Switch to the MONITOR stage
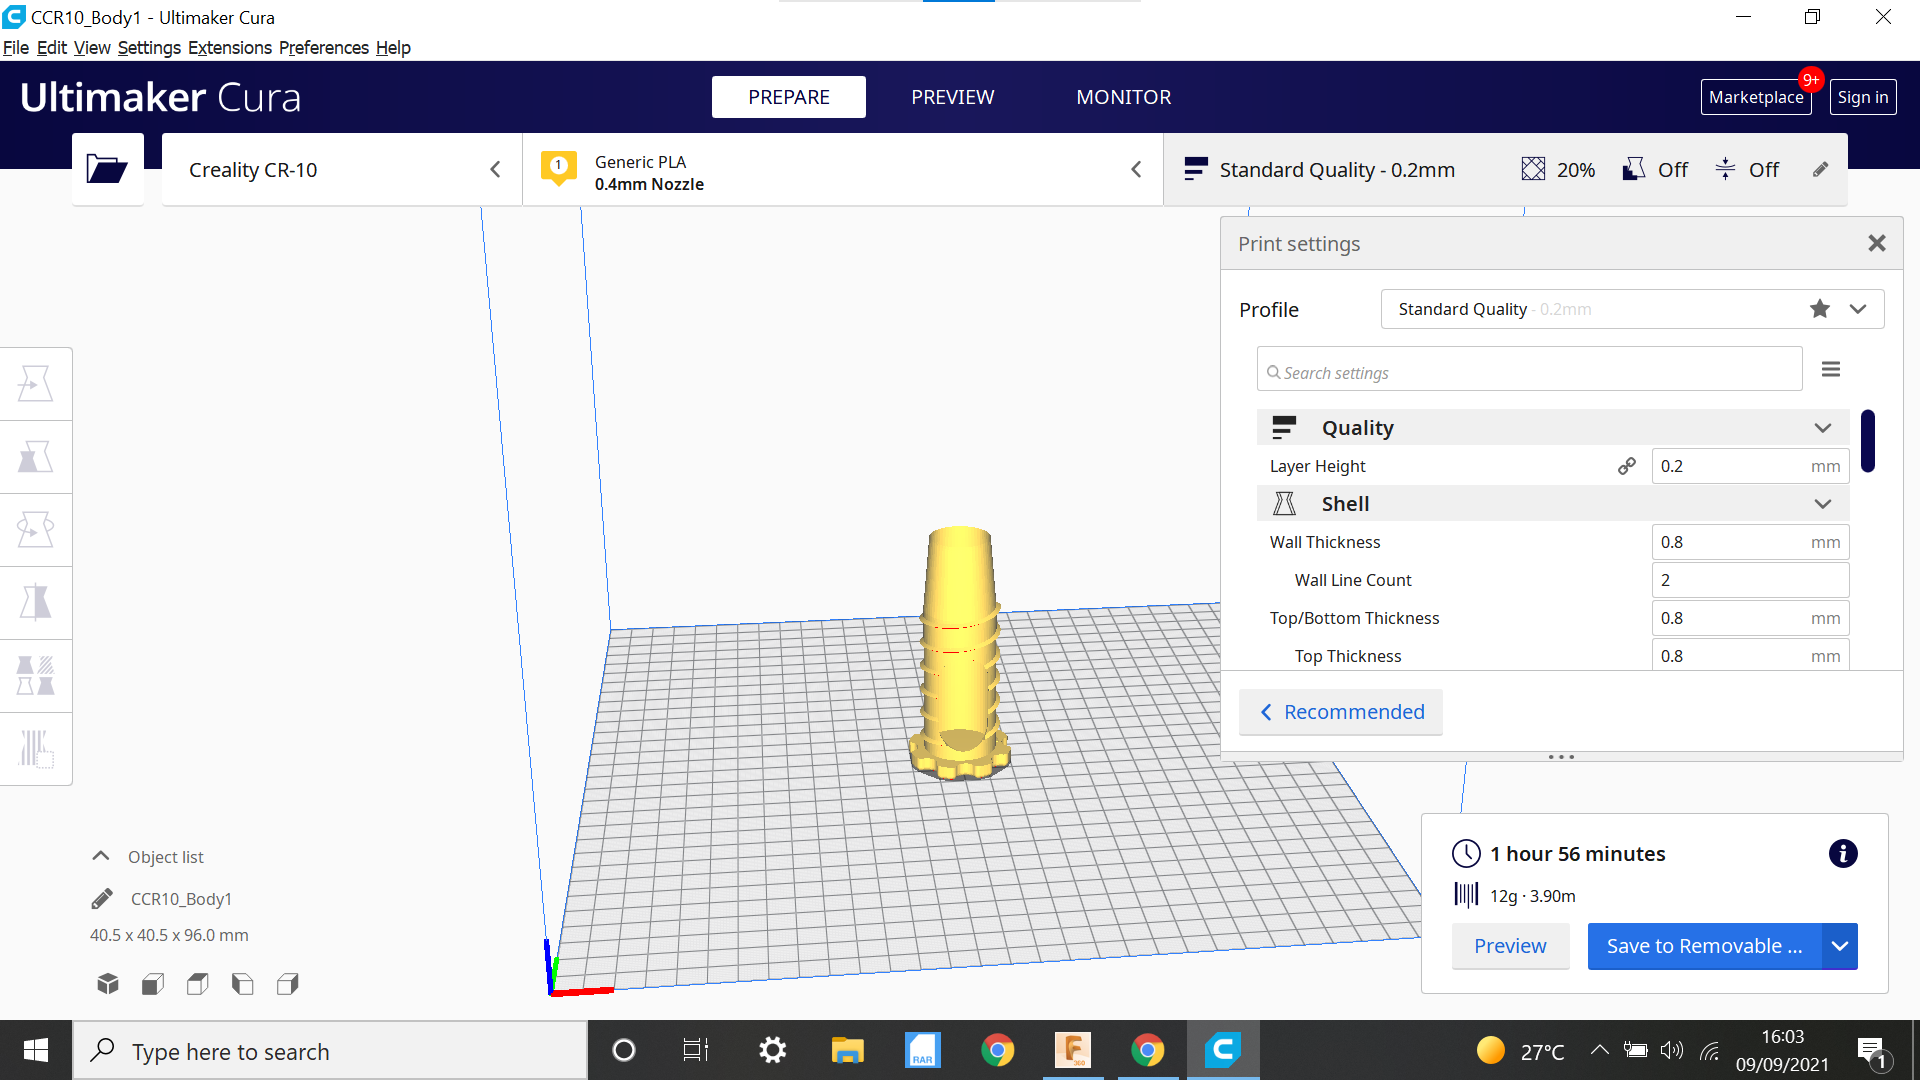 (x=1124, y=97)
